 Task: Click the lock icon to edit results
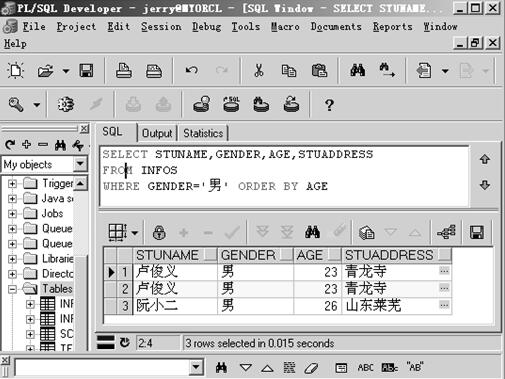coord(159,232)
